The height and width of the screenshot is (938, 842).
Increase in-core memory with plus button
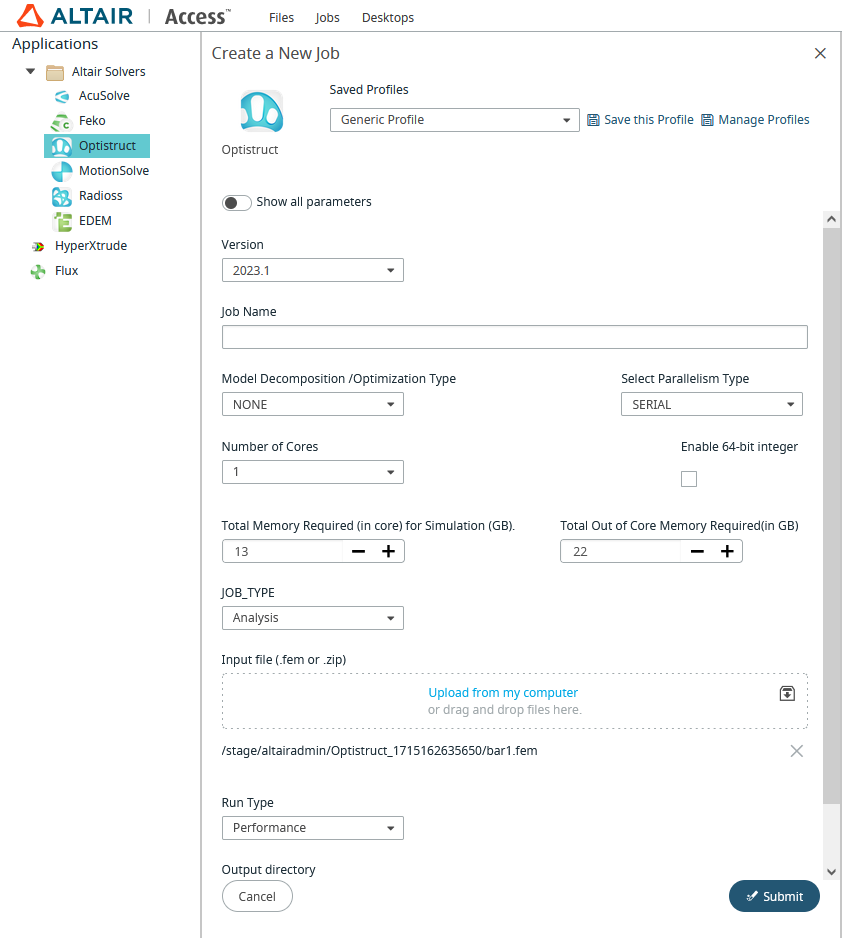[389, 551]
